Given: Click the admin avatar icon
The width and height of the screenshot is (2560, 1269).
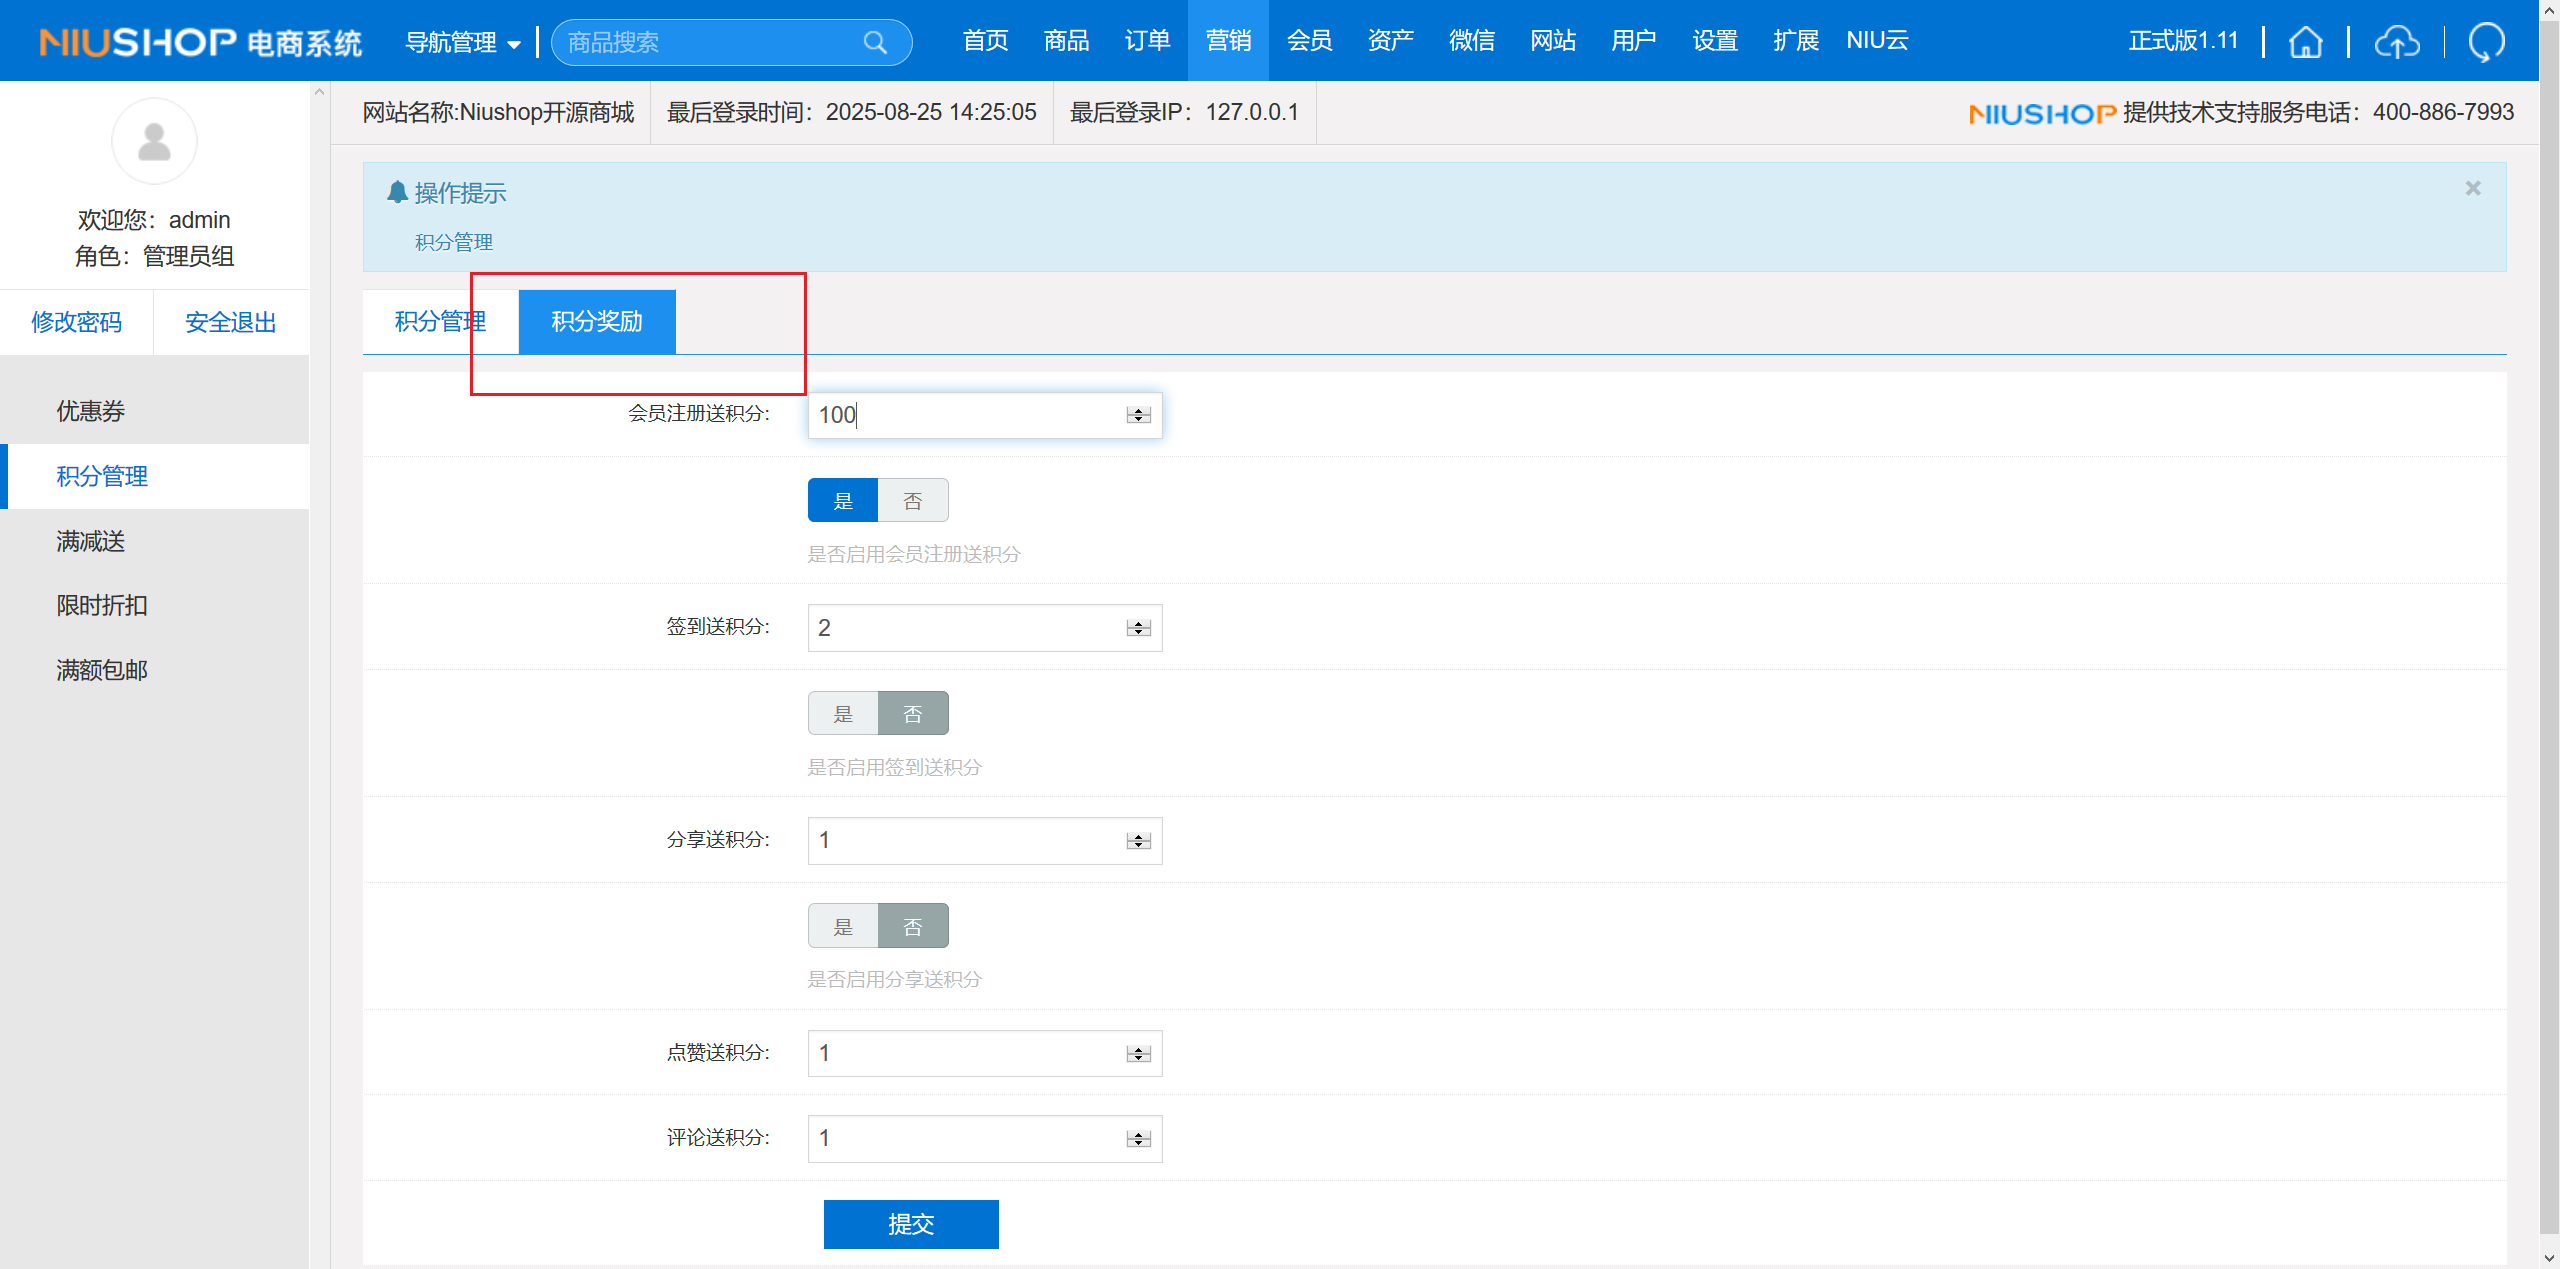Looking at the screenshot, I should click(x=154, y=141).
